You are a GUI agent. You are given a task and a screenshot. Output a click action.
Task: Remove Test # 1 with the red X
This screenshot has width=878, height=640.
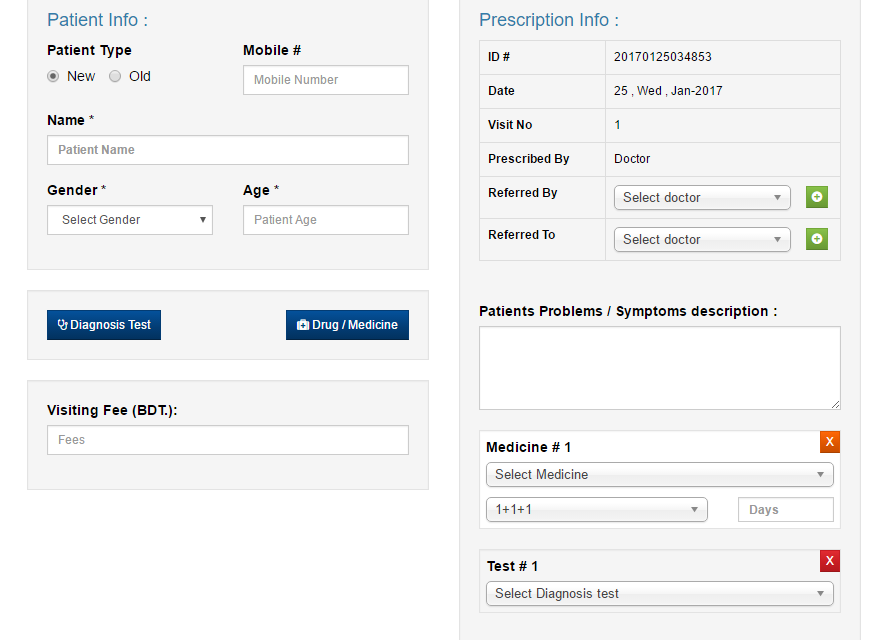tap(830, 561)
